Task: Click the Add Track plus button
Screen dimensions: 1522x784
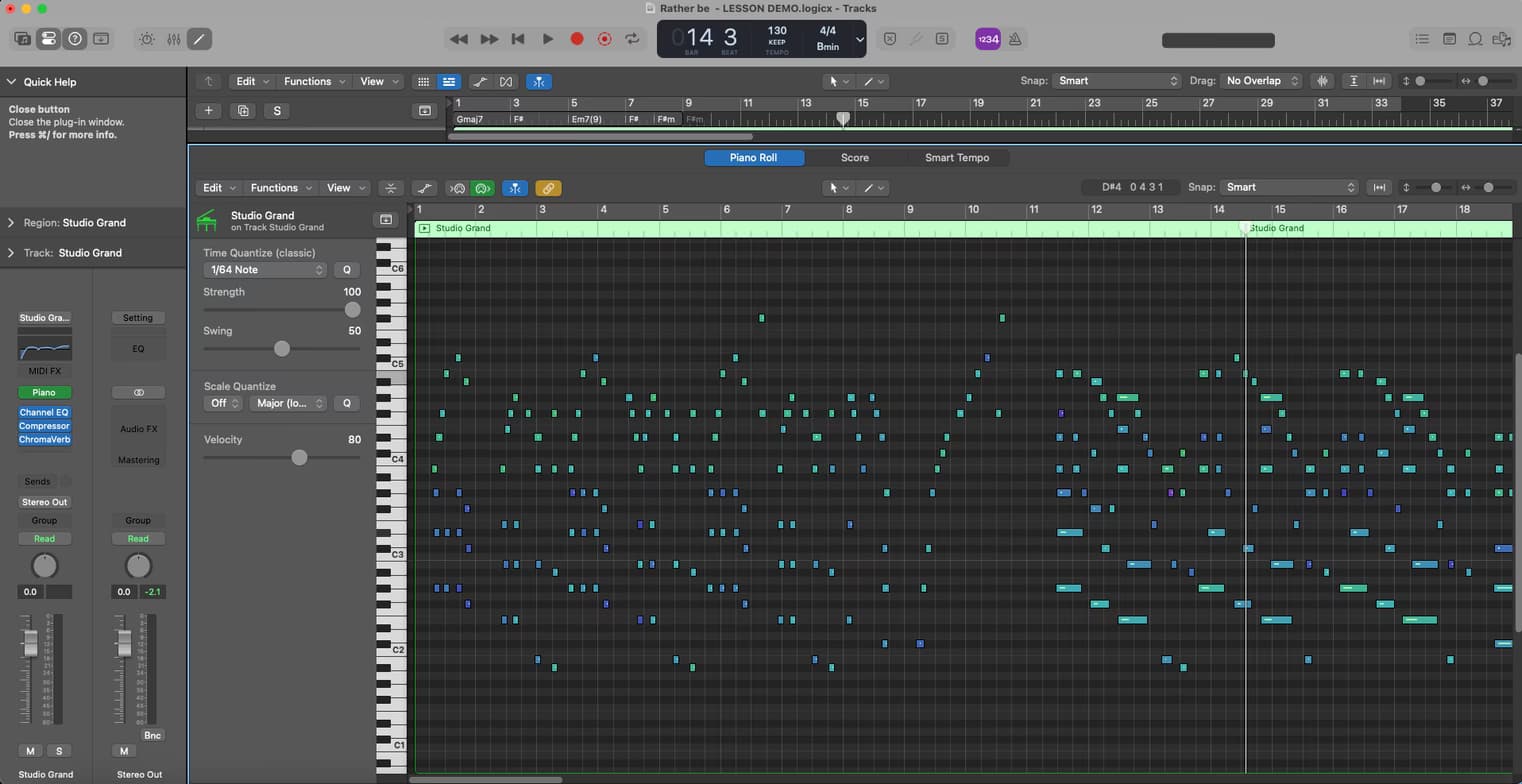Action: tap(208, 111)
